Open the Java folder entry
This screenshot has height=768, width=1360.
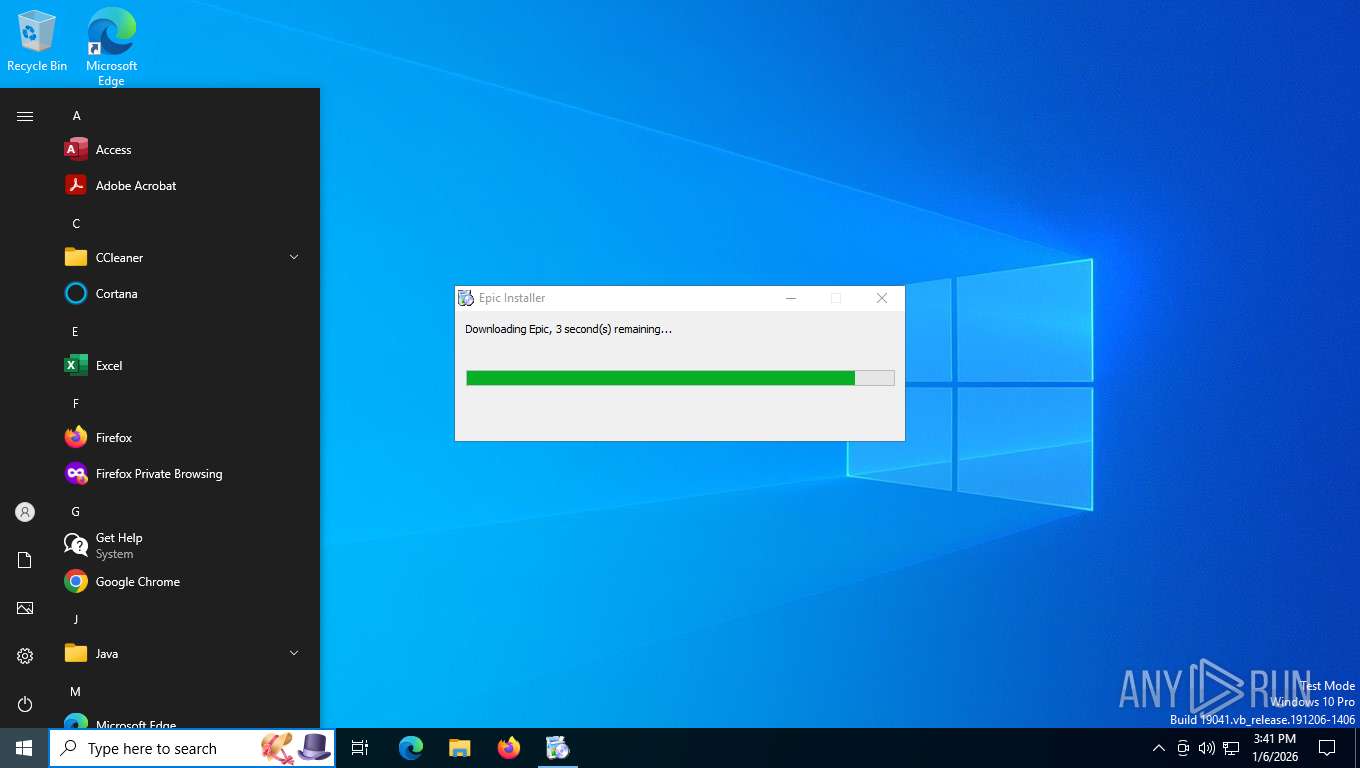click(x=185, y=654)
